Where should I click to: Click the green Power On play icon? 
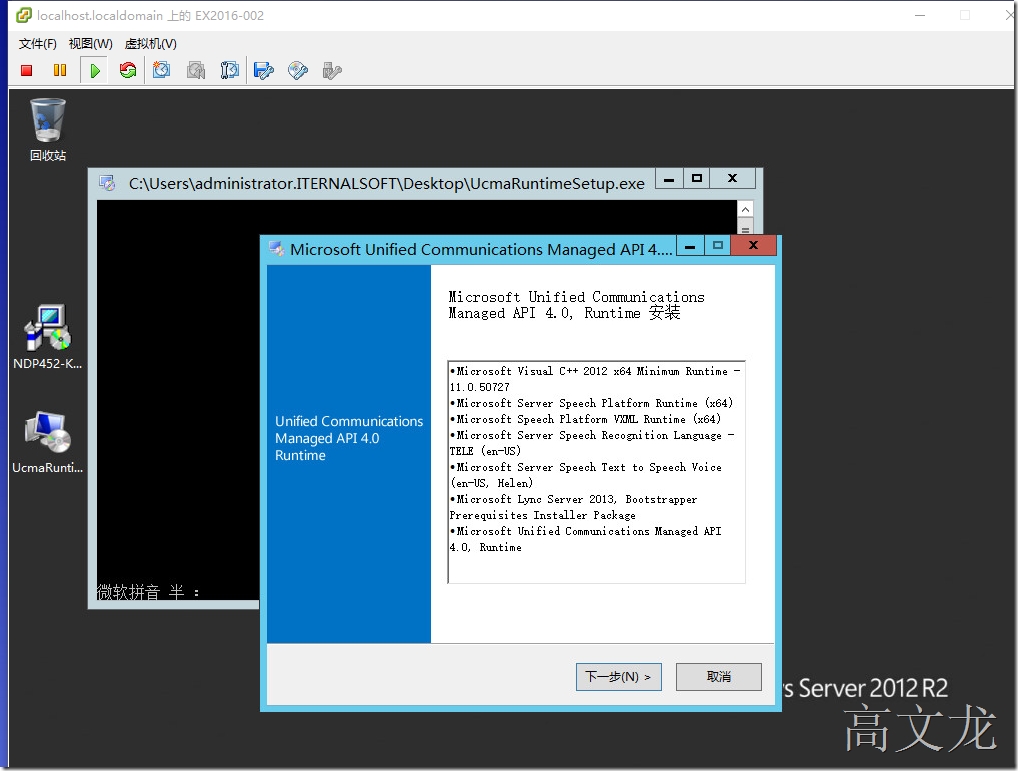coord(95,70)
